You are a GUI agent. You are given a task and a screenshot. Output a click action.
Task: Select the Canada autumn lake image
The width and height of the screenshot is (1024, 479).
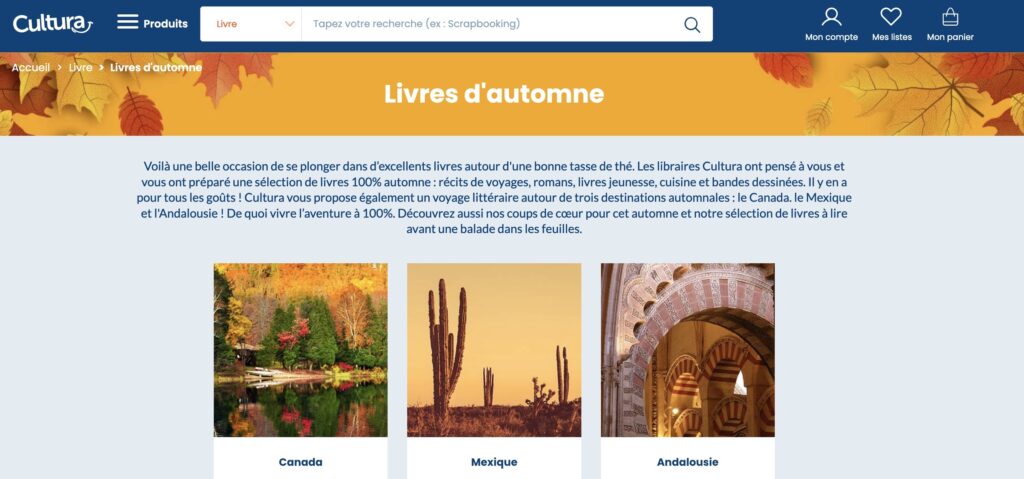[300, 350]
